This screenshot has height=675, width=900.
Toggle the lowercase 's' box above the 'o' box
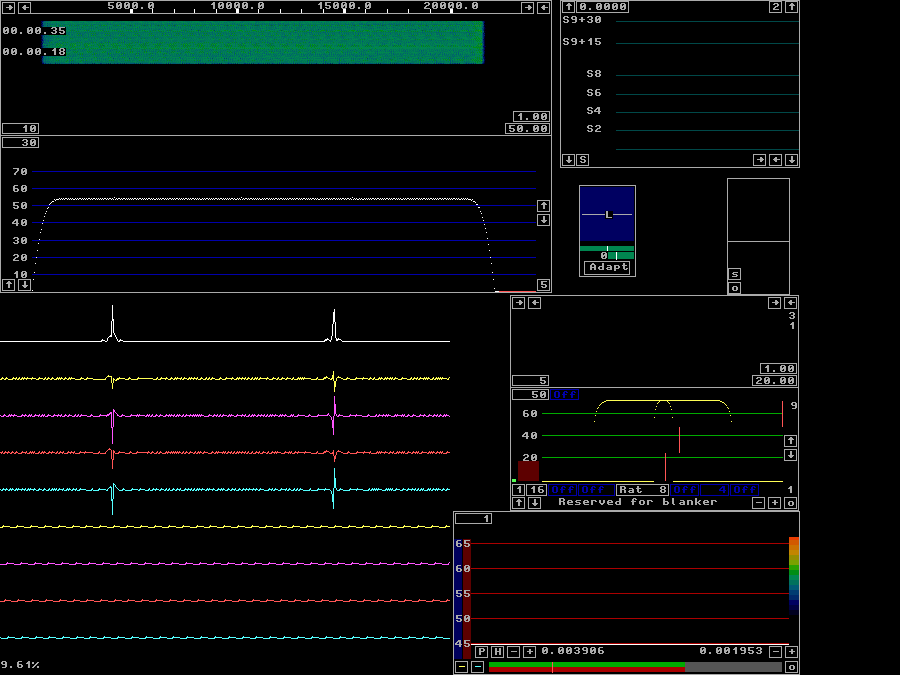[734, 274]
